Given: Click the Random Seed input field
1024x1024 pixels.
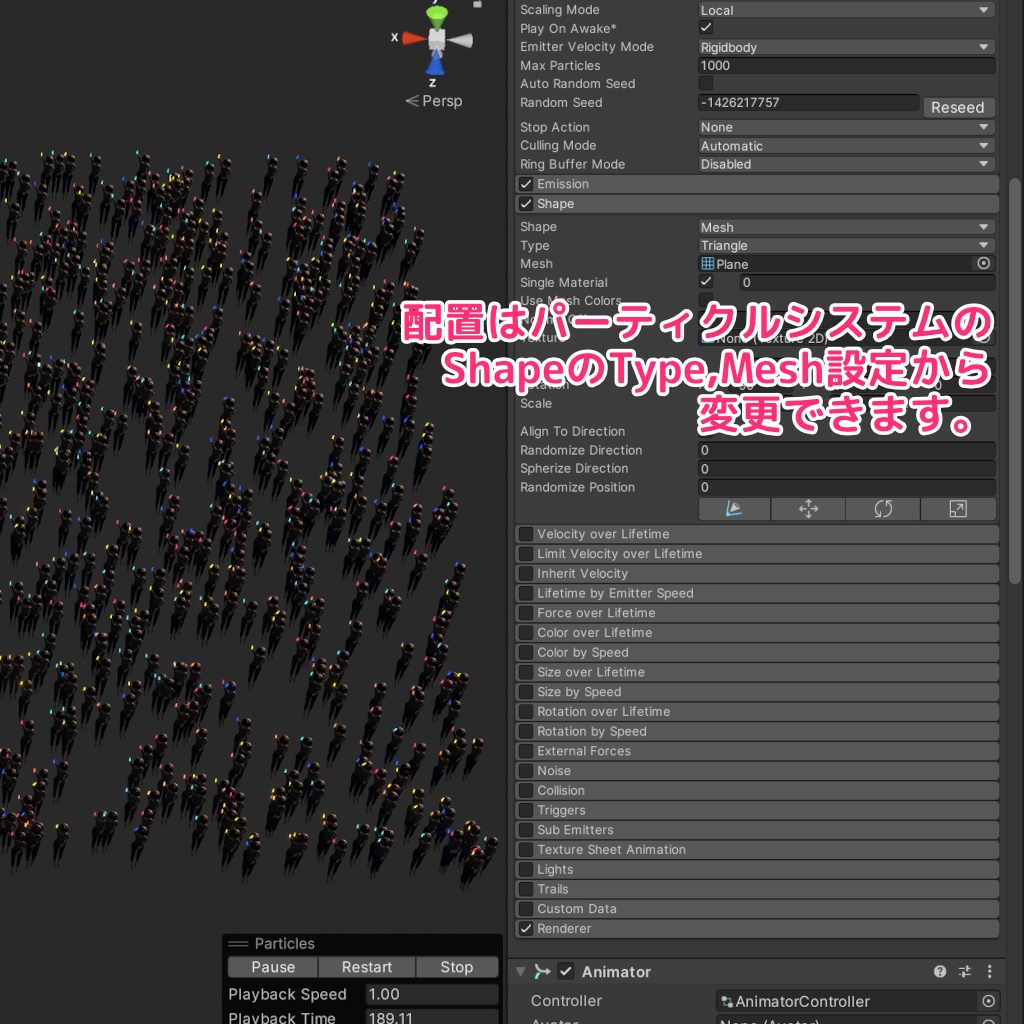Looking at the screenshot, I should point(808,102).
